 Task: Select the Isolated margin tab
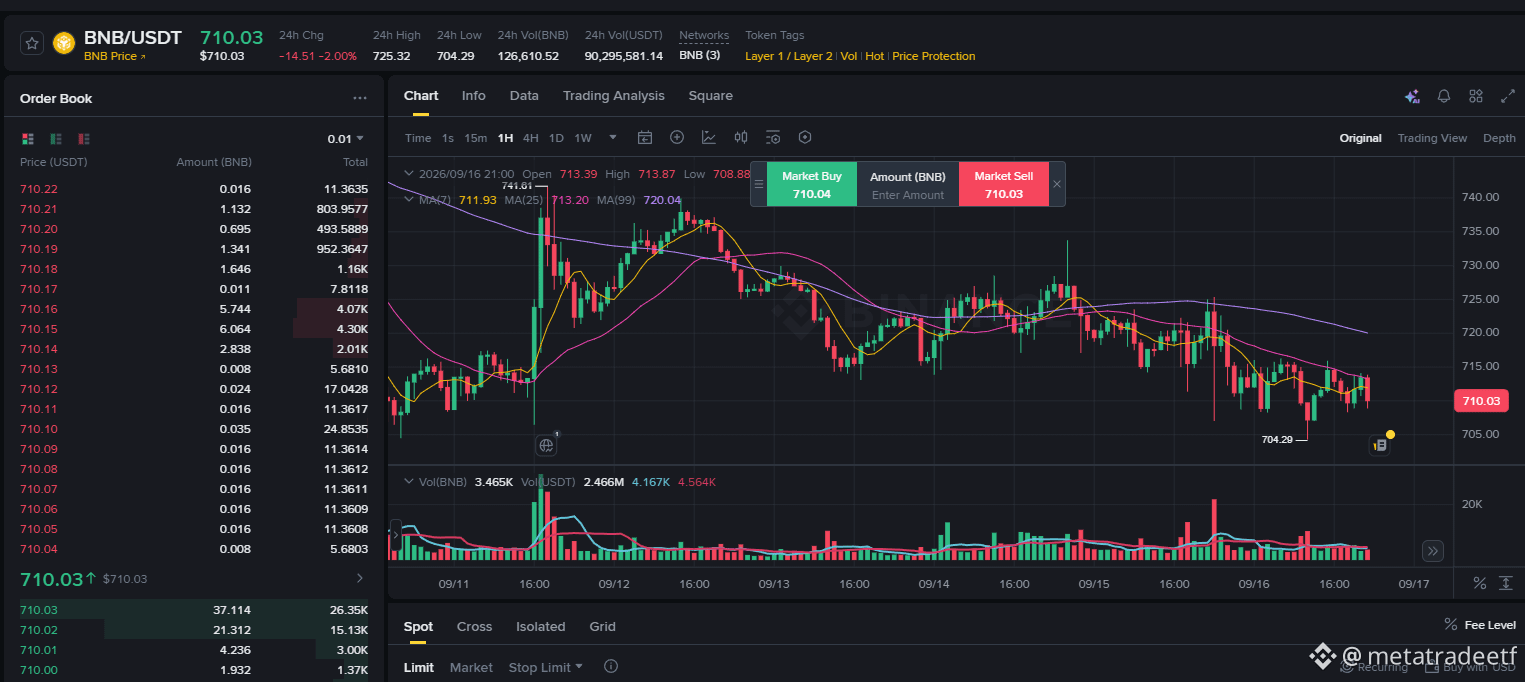pyautogui.click(x=540, y=627)
